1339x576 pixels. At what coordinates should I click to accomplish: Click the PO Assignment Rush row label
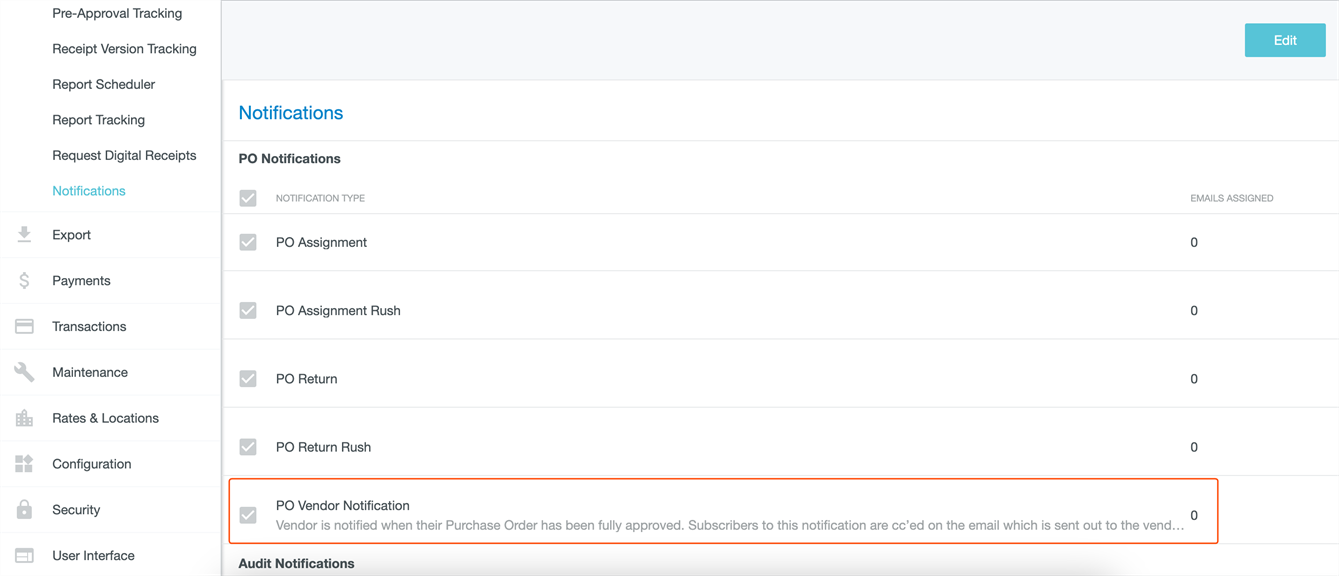tap(338, 310)
